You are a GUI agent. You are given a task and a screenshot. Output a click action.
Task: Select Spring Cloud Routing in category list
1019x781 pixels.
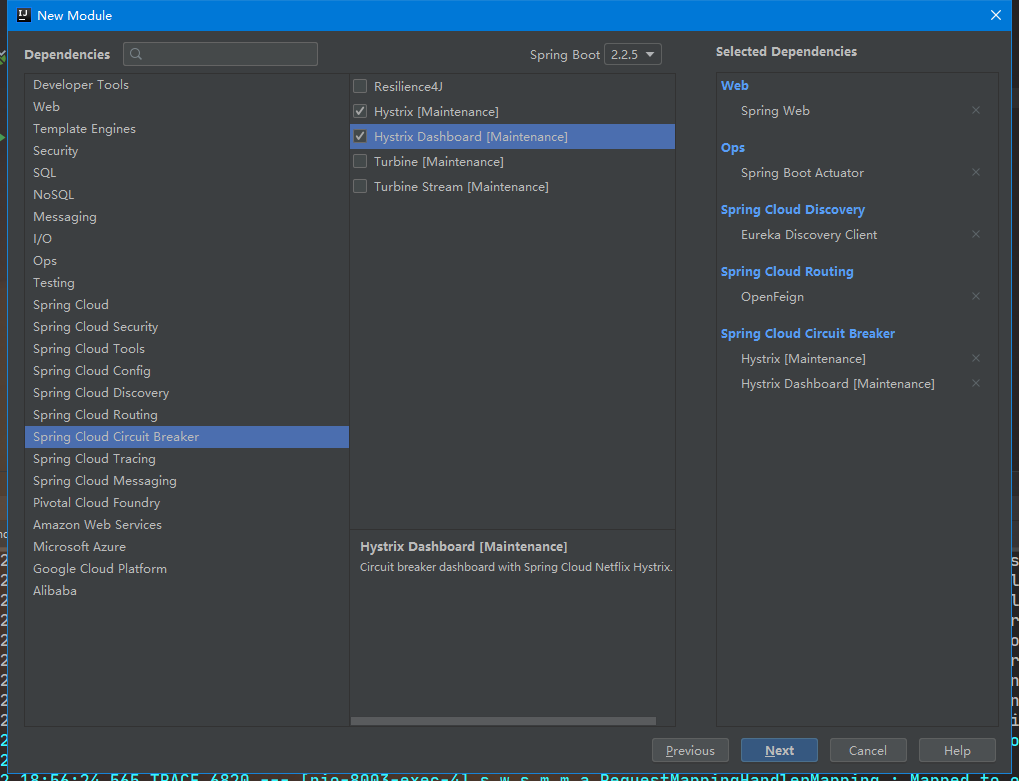click(x=187, y=415)
